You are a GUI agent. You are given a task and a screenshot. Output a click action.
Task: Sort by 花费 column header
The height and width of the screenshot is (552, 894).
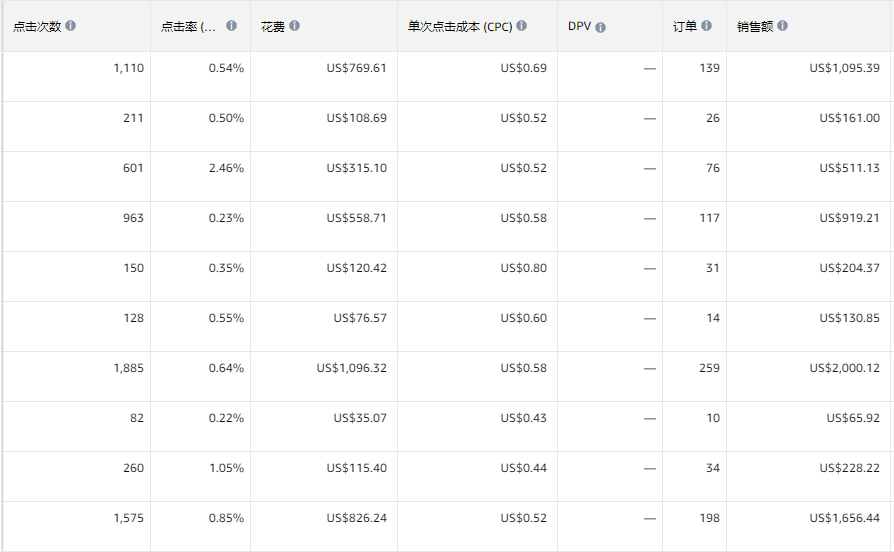tap(273, 26)
